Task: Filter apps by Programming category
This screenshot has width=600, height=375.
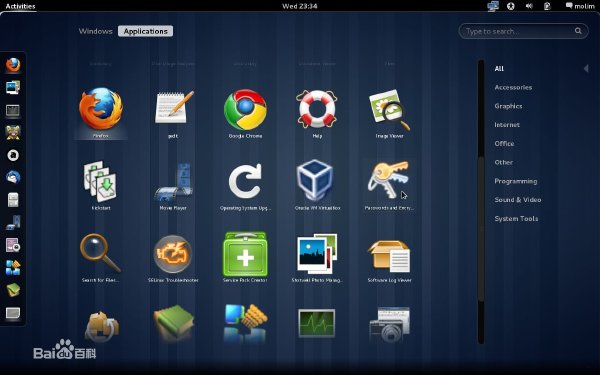Action: point(516,181)
